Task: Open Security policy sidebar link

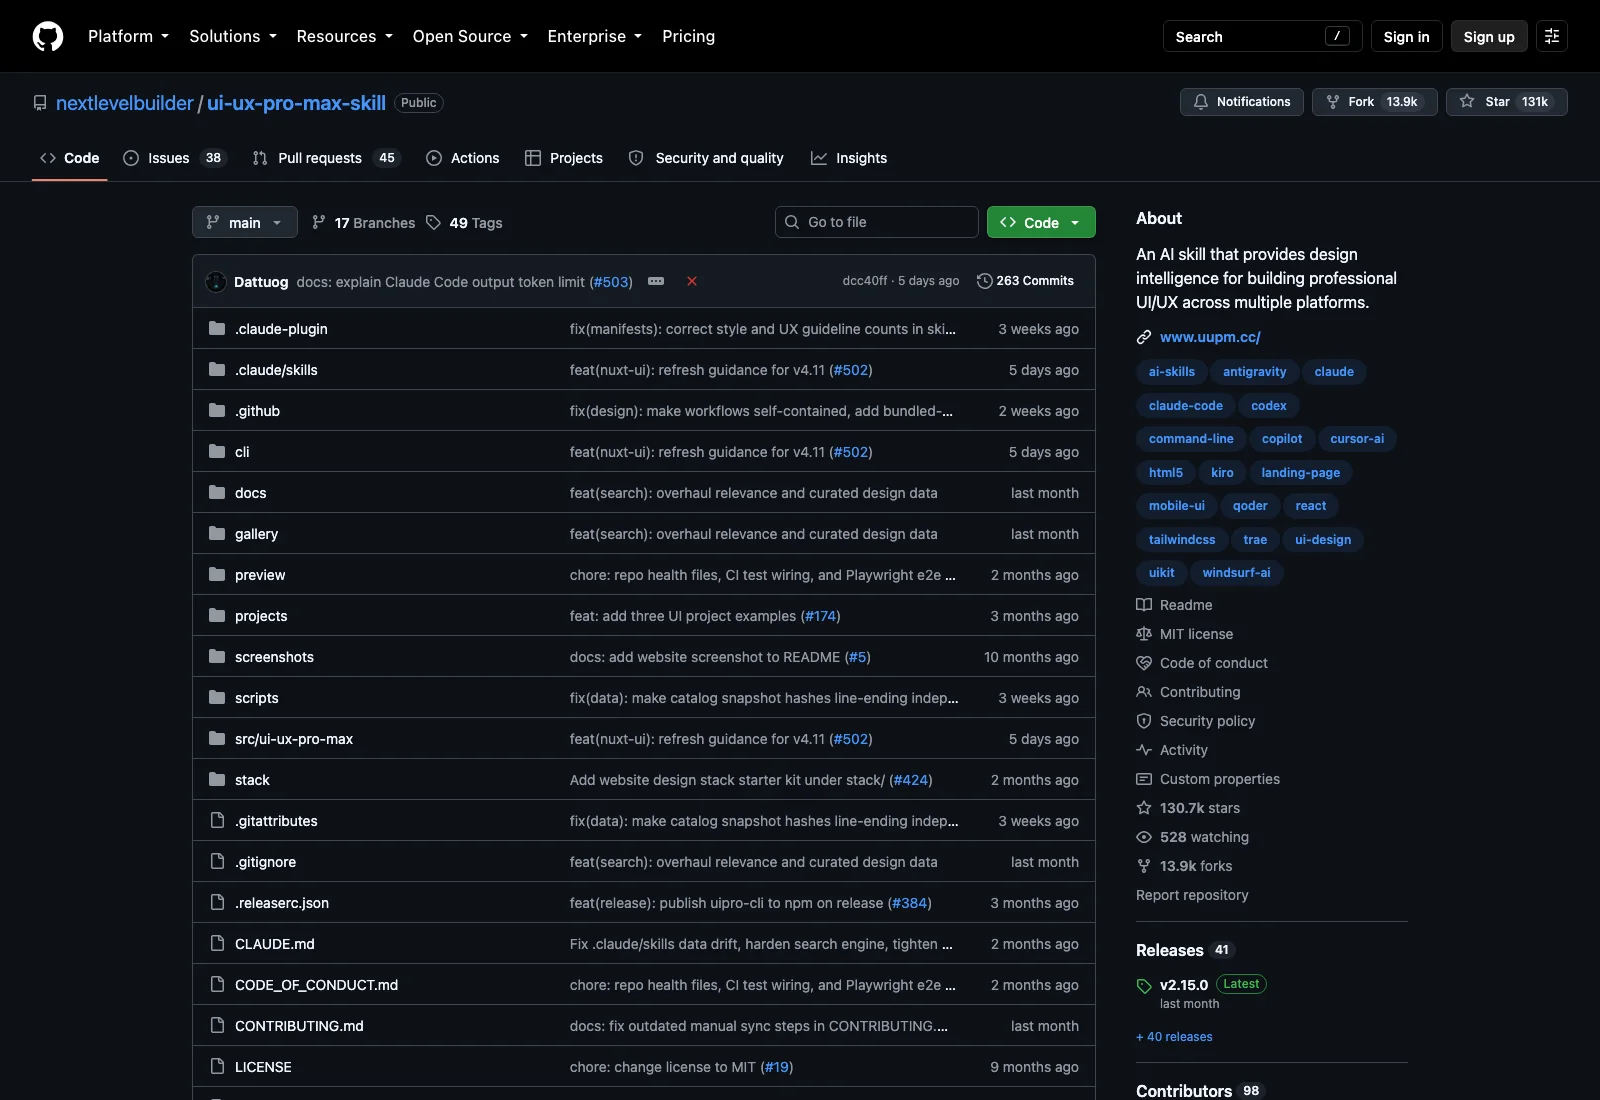Action: (x=1196, y=721)
